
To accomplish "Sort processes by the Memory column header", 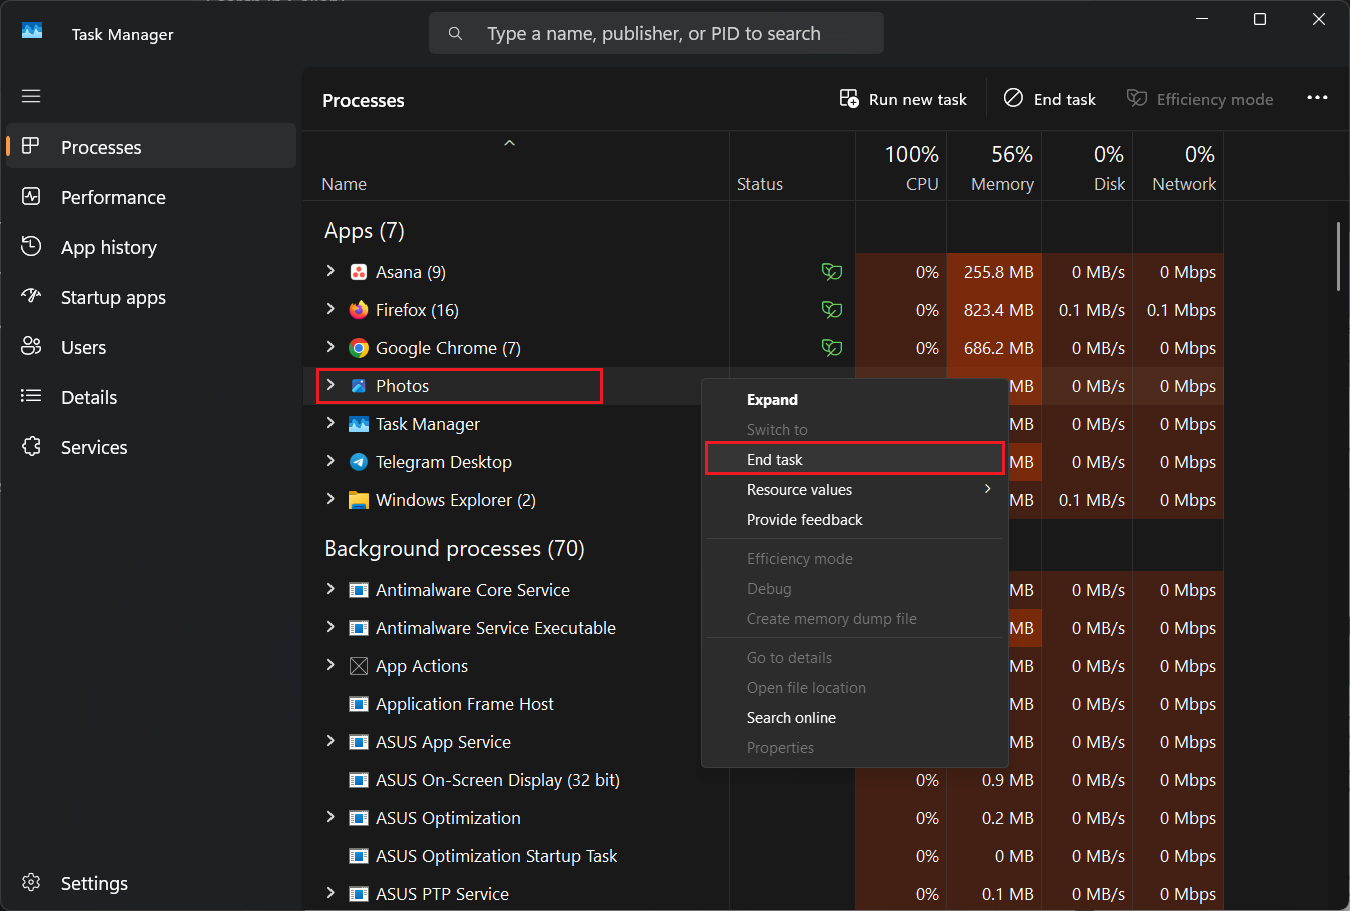I will pyautogui.click(x=1000, y=168).
